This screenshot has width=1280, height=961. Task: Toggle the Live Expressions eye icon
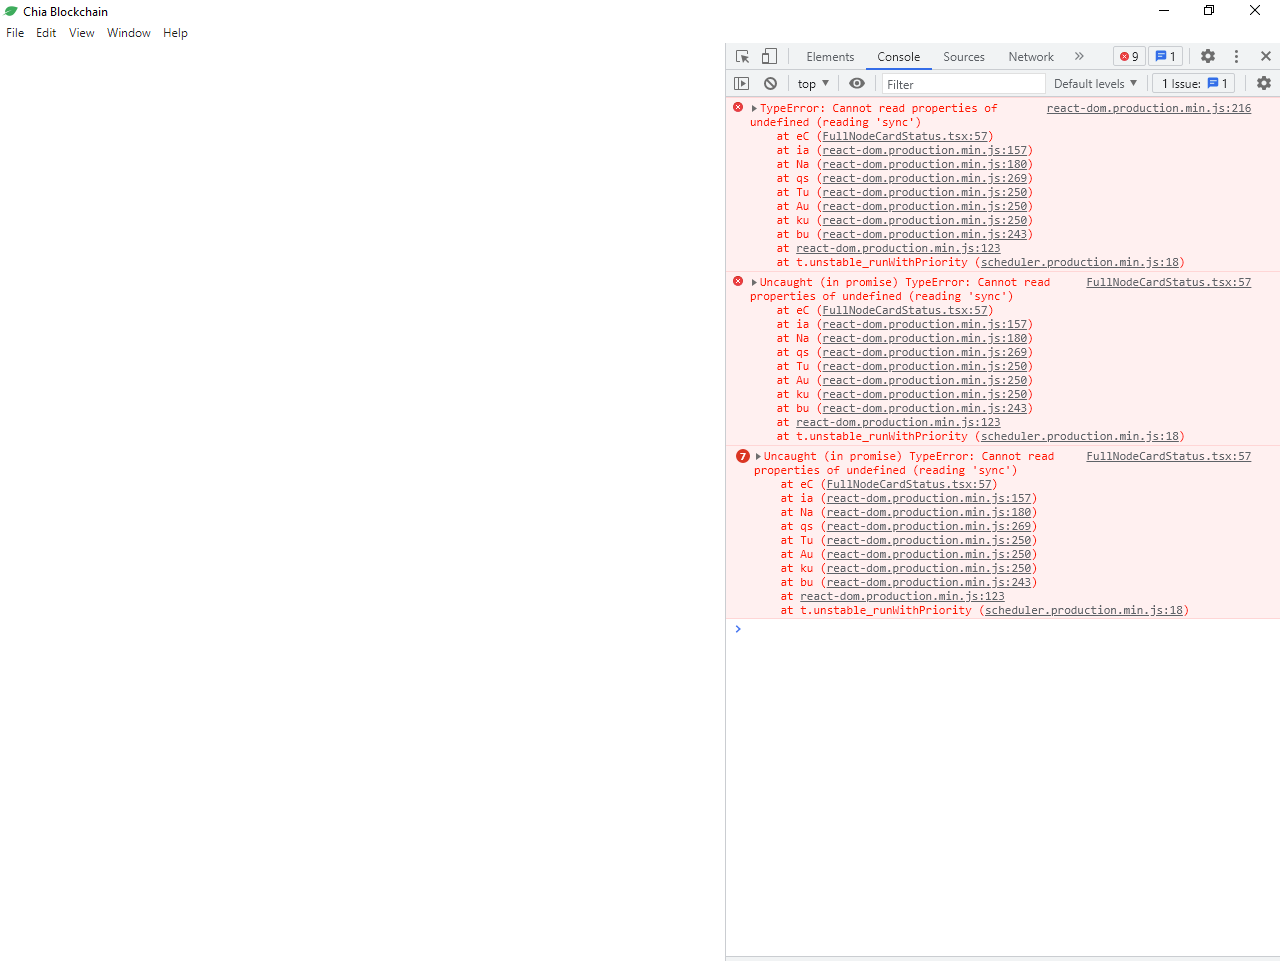coord(857,83)
